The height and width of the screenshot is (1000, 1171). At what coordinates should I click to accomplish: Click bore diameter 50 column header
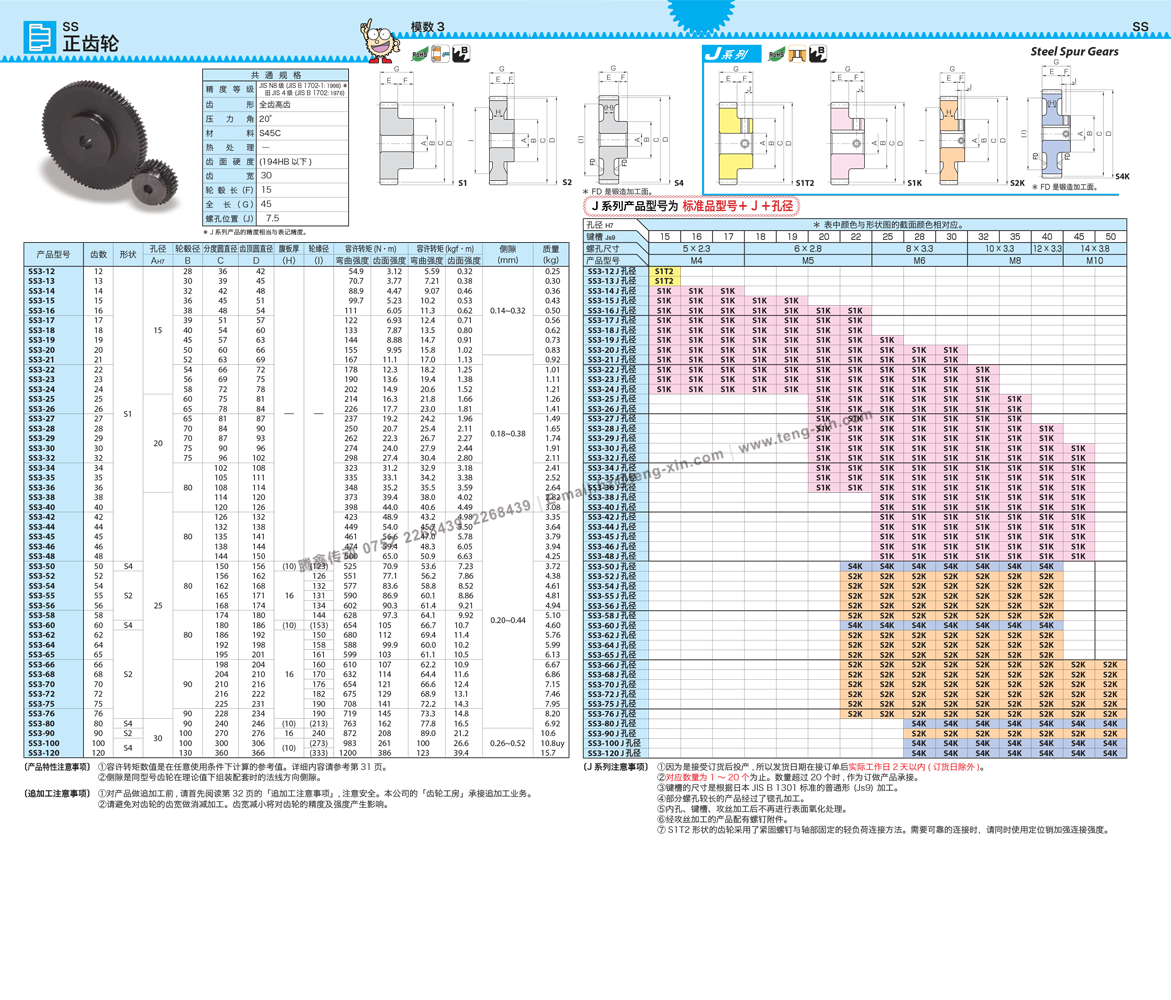[x=1110, y=237]
